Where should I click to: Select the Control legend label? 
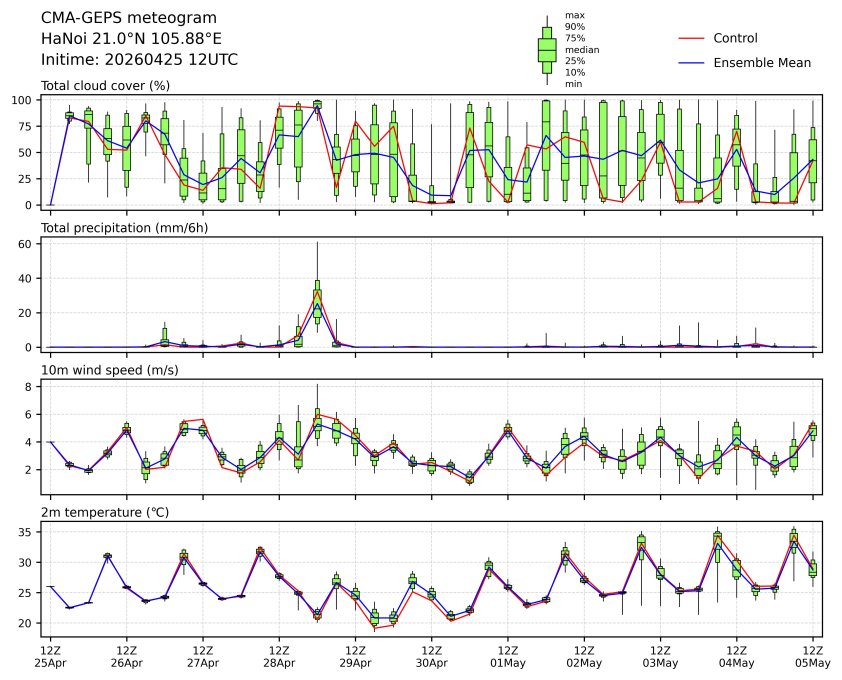pyautogui.click(x=735, y=38)
